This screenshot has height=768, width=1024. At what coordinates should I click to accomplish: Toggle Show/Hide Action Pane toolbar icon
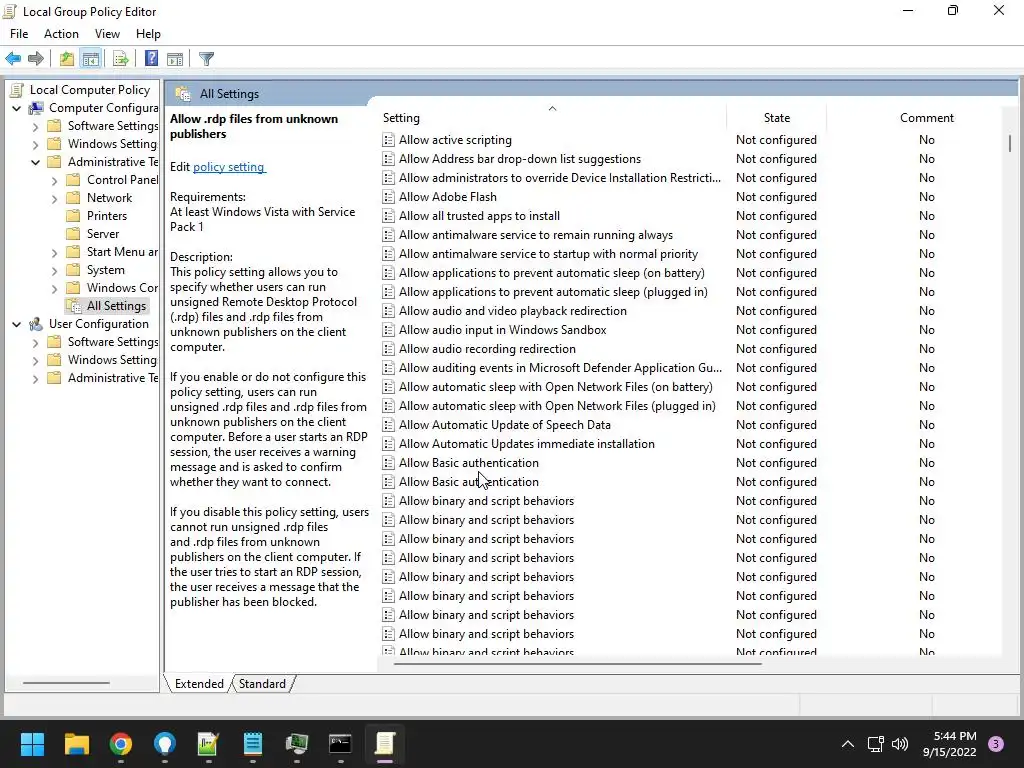(175, 59)
